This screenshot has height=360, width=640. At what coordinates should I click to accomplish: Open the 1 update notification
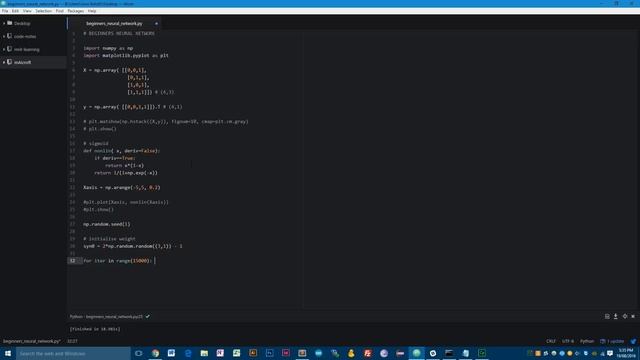coord(612,341)
